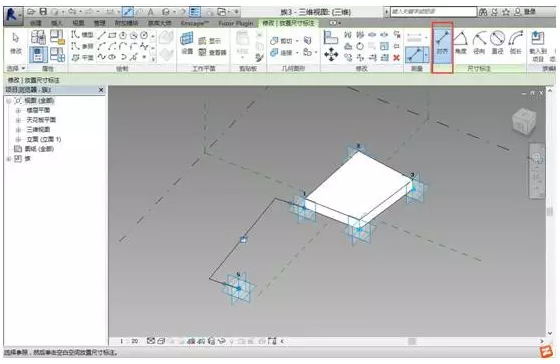Toggle Thin Lines in quick access toolbar
Viewport: 560px width, 364px height.
coord(195,12)
